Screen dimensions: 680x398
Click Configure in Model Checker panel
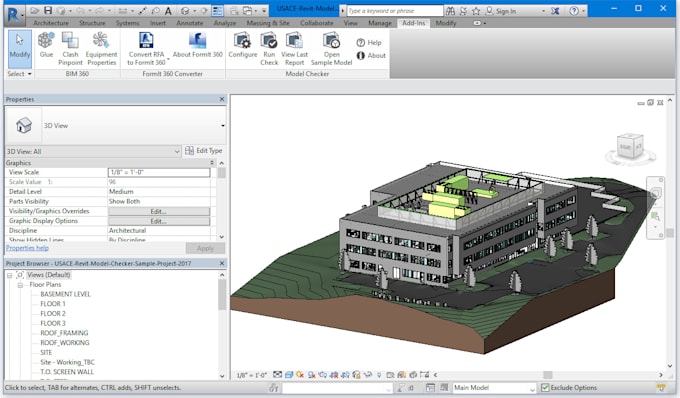243,45
